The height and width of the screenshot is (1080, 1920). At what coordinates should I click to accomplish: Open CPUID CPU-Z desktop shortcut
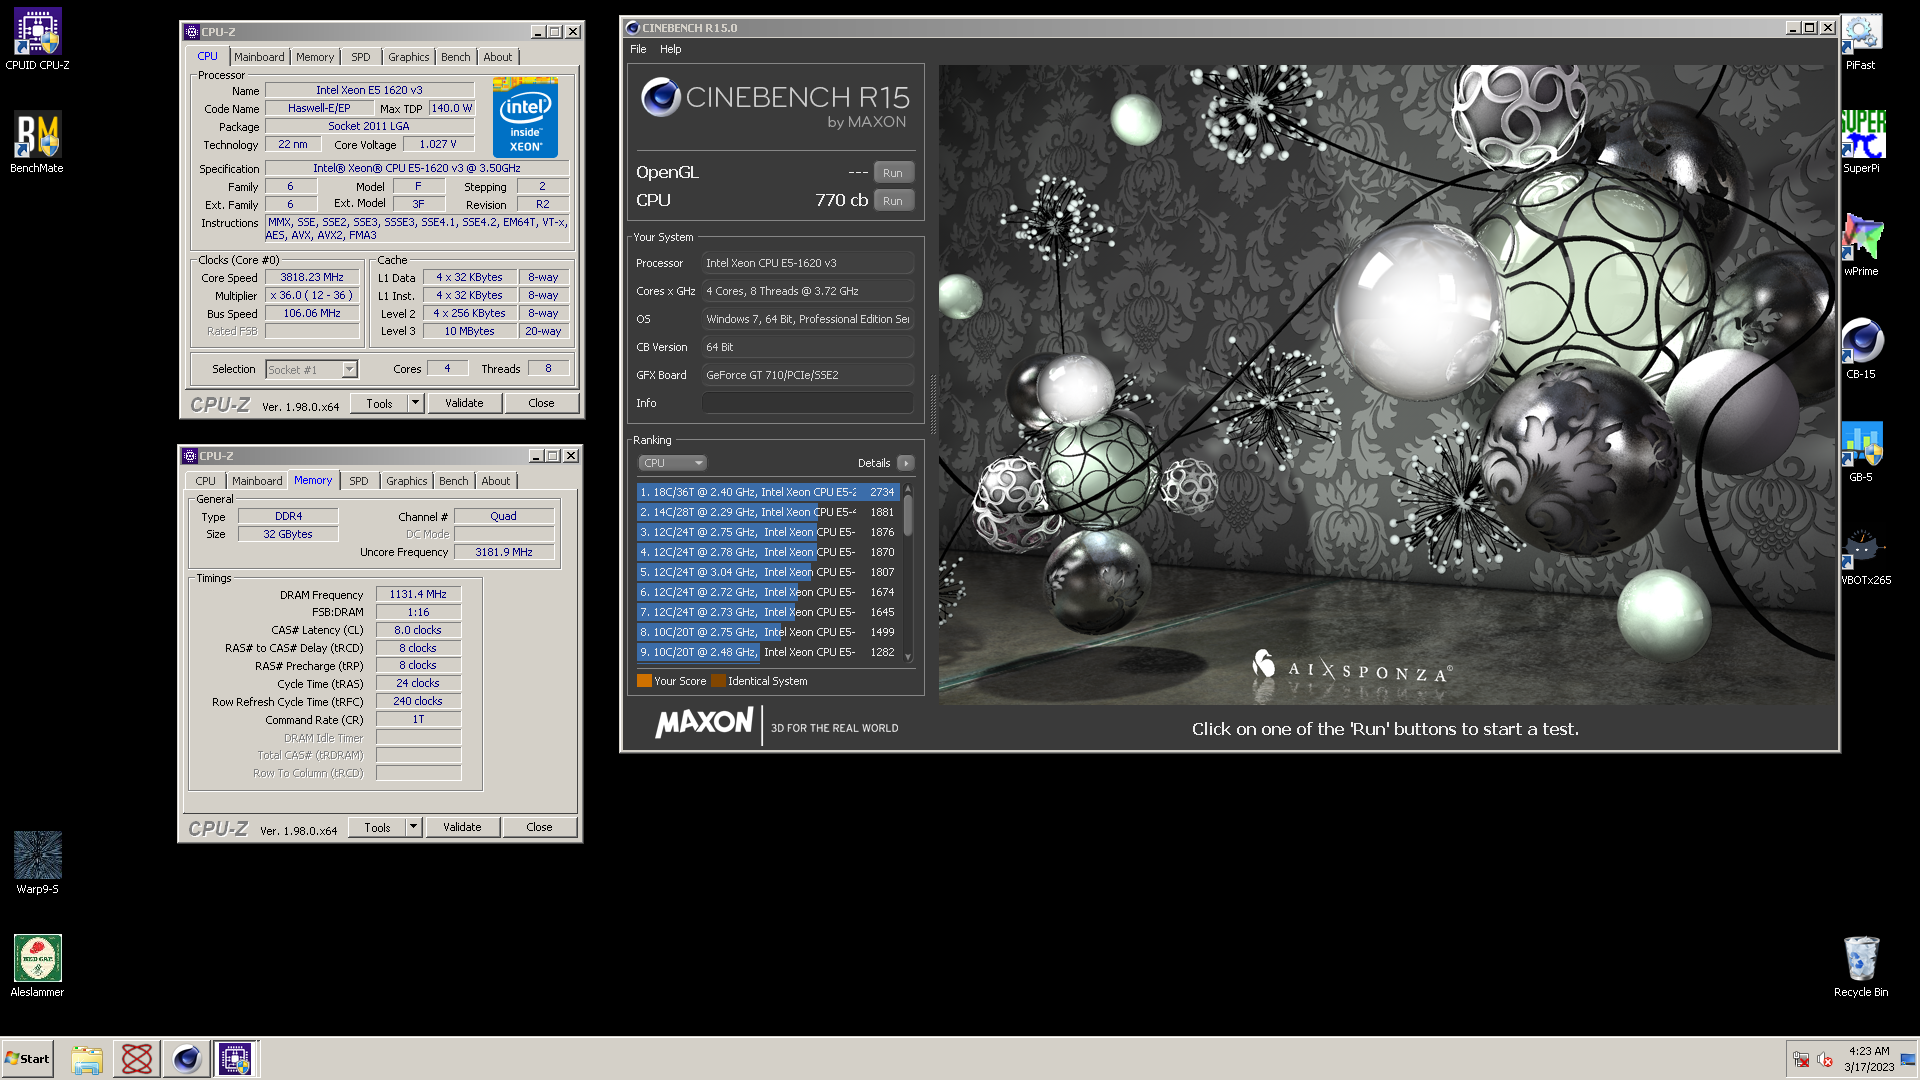[37, 40]
